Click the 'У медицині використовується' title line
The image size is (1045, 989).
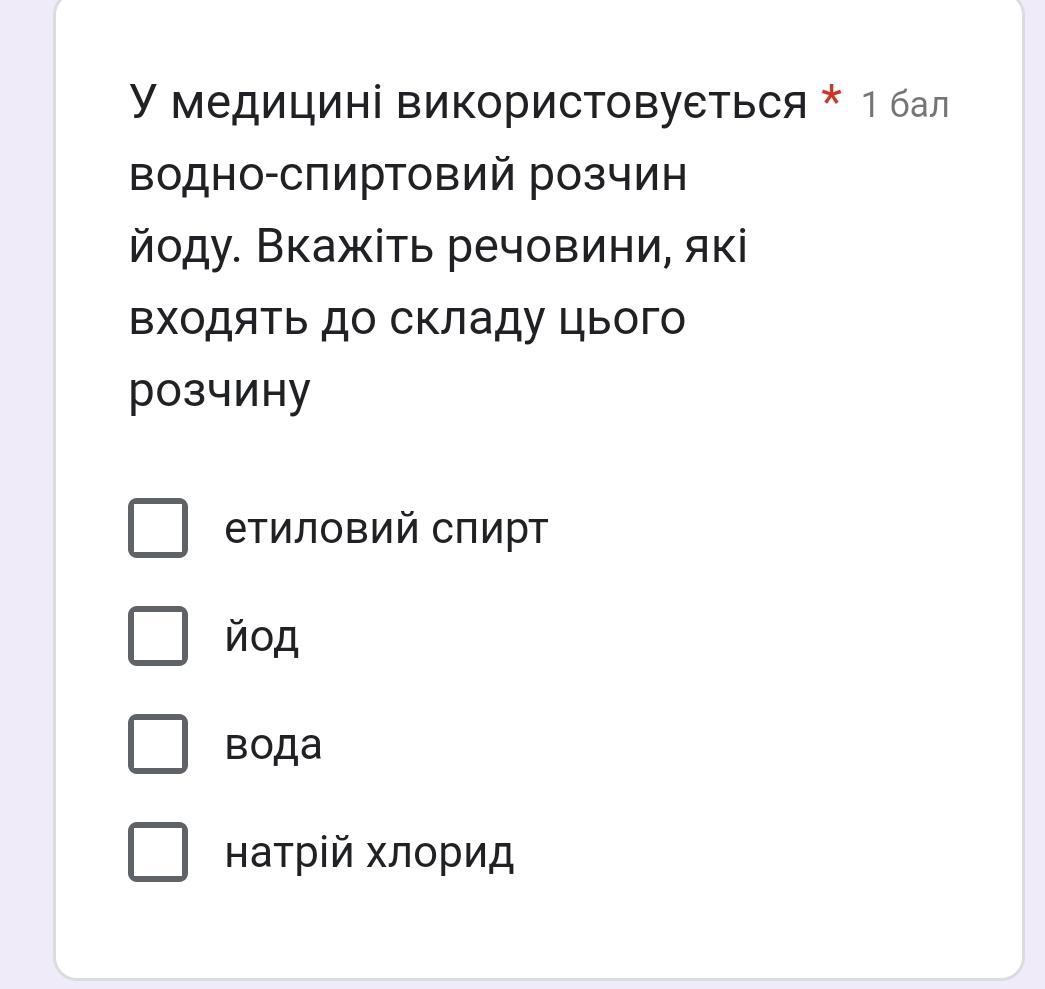pos(468,103)
